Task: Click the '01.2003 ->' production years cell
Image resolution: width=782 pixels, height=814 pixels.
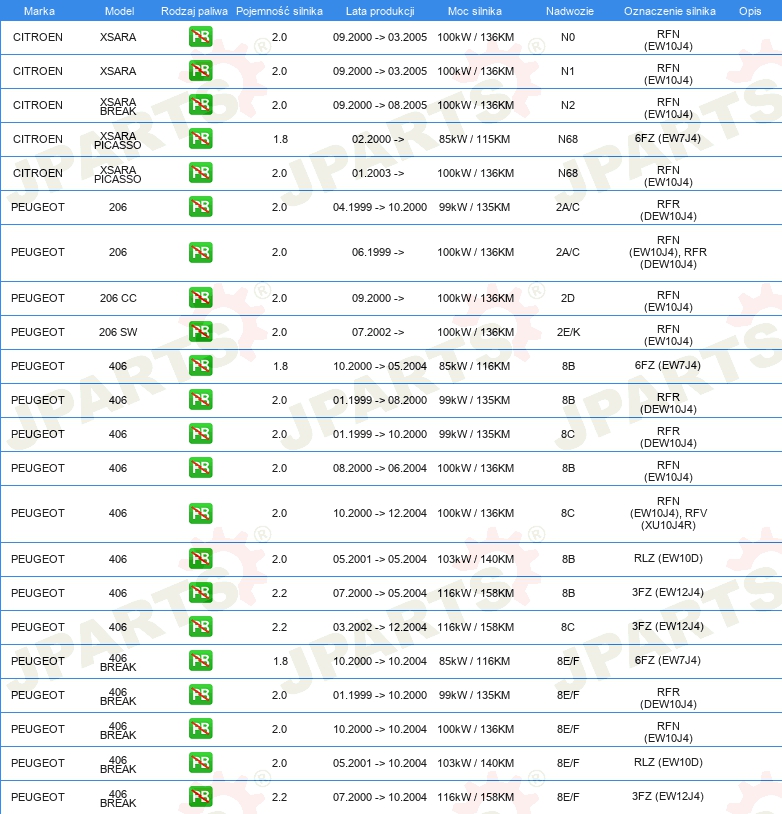Action: [x=378, y=173]
